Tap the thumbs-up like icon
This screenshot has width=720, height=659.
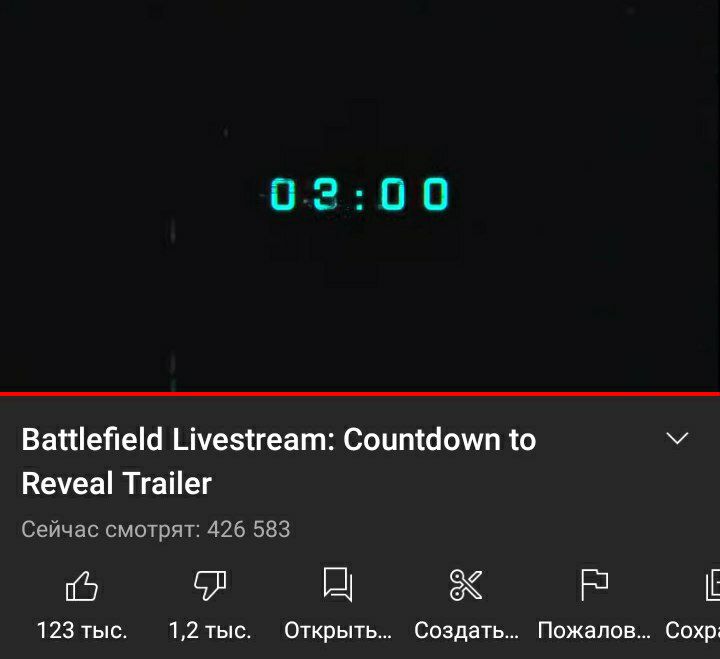tap(82, 586)
